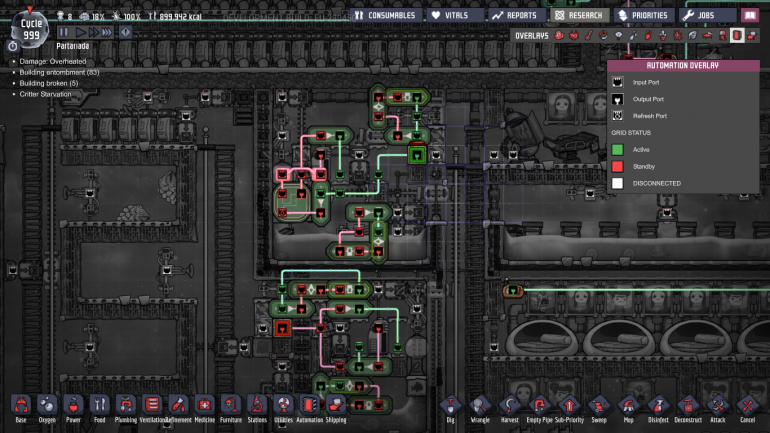The image size is (770, 433).
Task: Toggle the Temperature overlay thermometer icon
Action: click(x=589, y=35)
